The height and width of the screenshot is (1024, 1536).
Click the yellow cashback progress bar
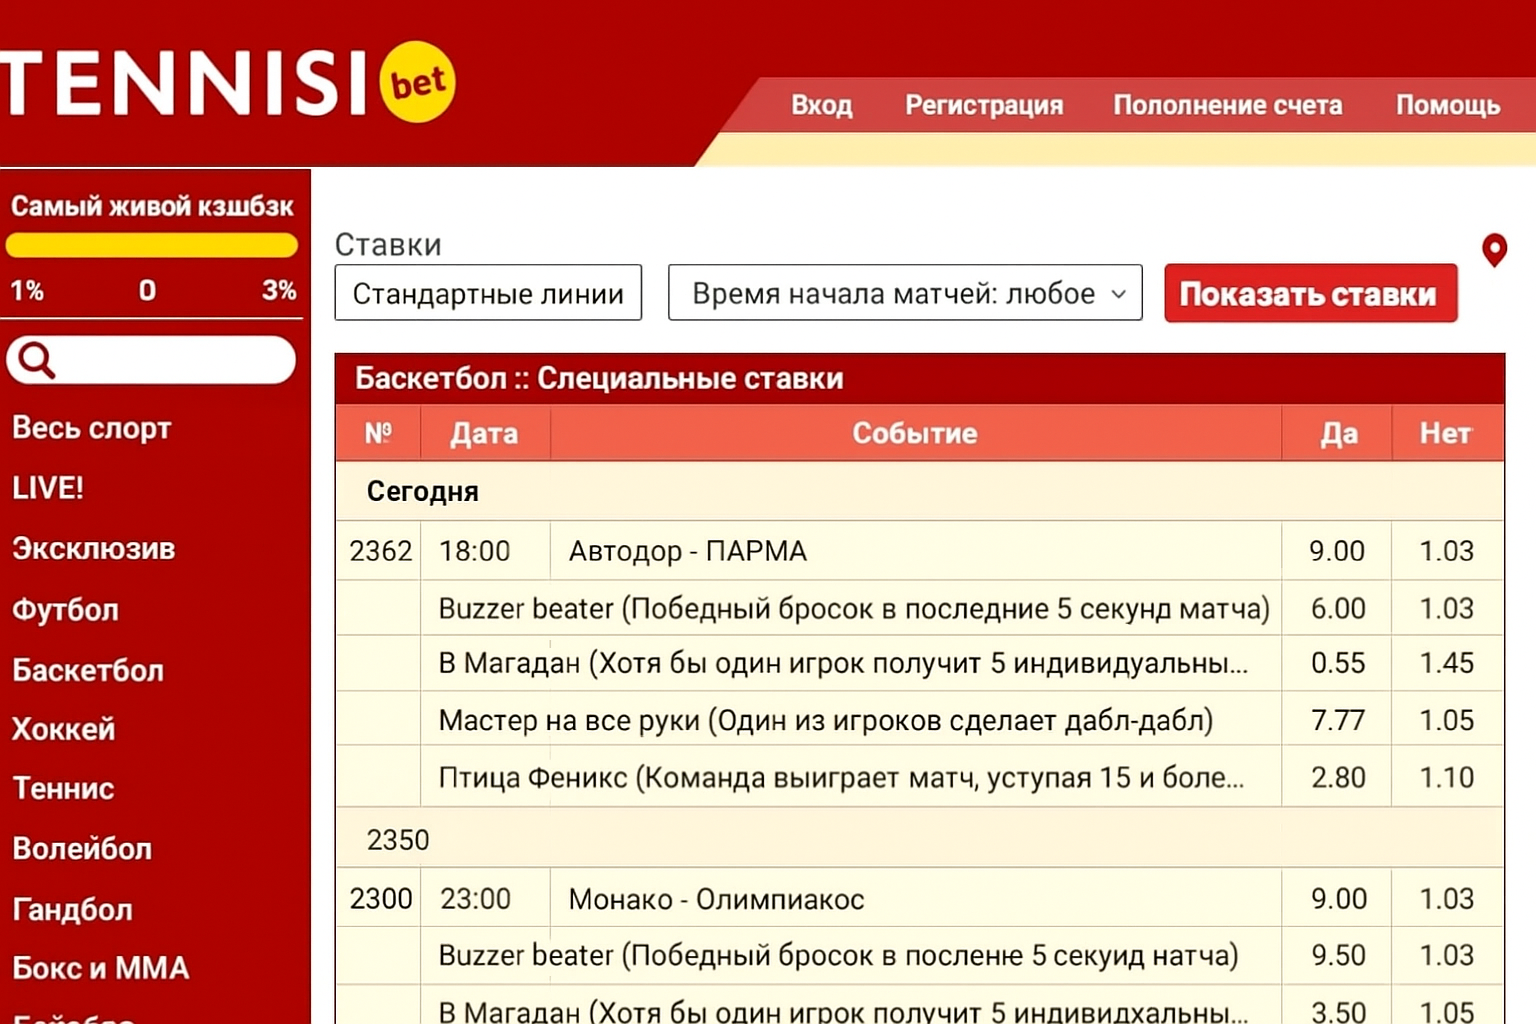click(152, 245)
